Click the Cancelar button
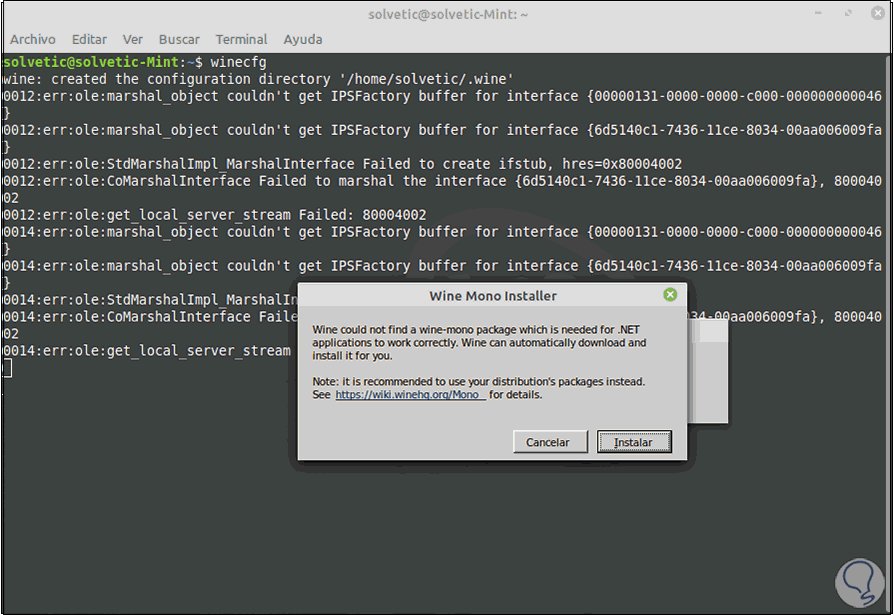The image size is (894, 615). point(550,442)
